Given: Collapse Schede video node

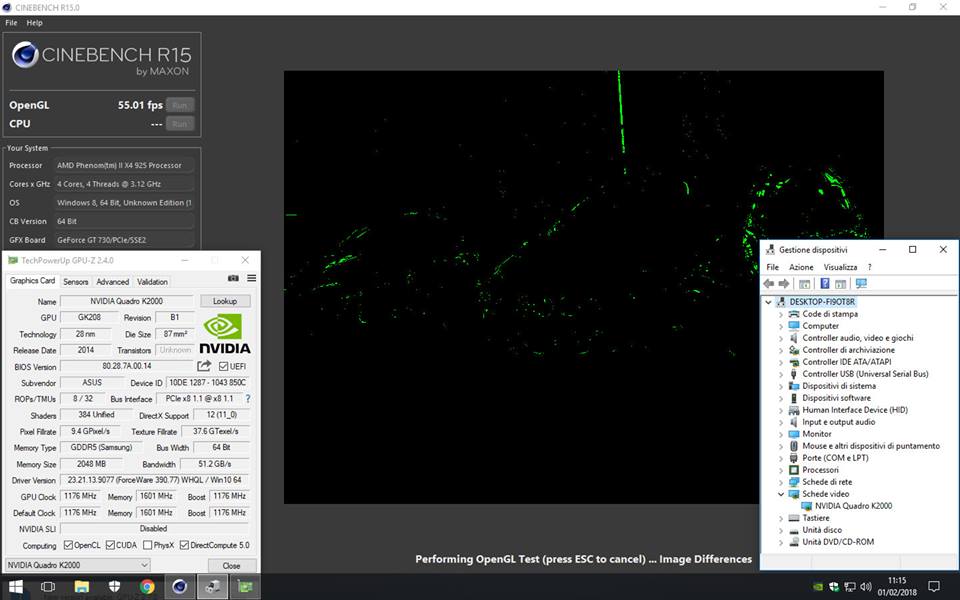Looking at the screenshot, I should coord(781,494).
